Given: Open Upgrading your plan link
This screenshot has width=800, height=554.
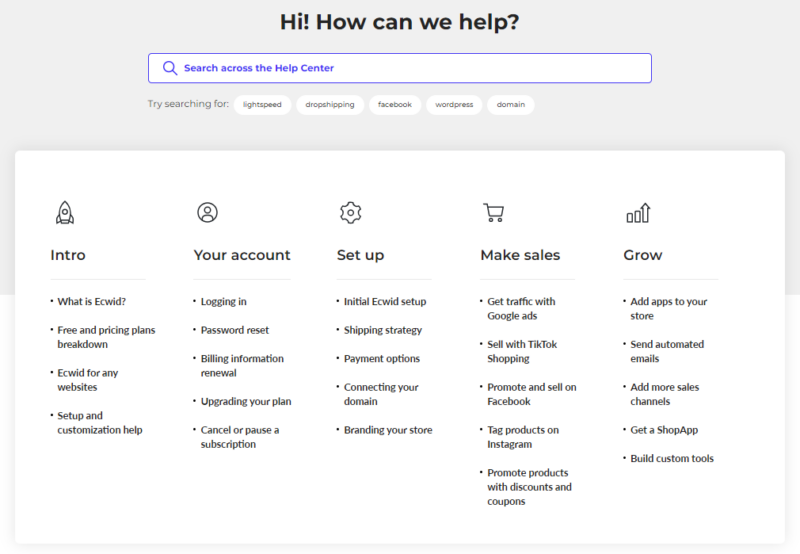Looking at the screenshot, I should coord(246,401).
